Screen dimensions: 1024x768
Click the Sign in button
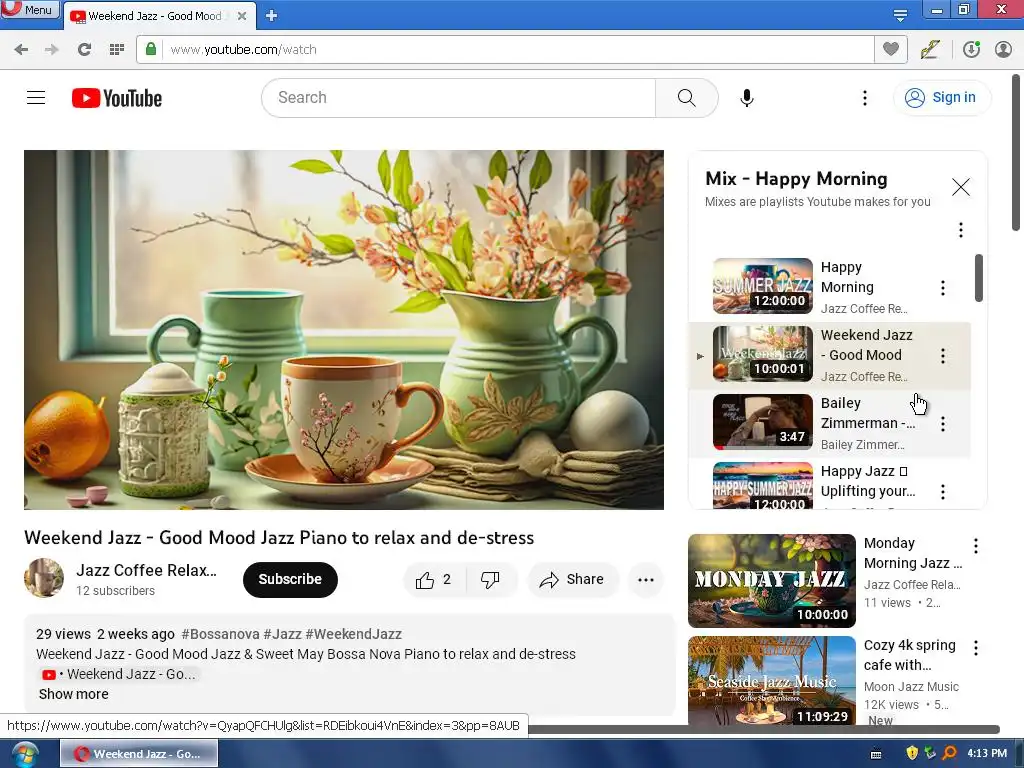tap(940, 97)
